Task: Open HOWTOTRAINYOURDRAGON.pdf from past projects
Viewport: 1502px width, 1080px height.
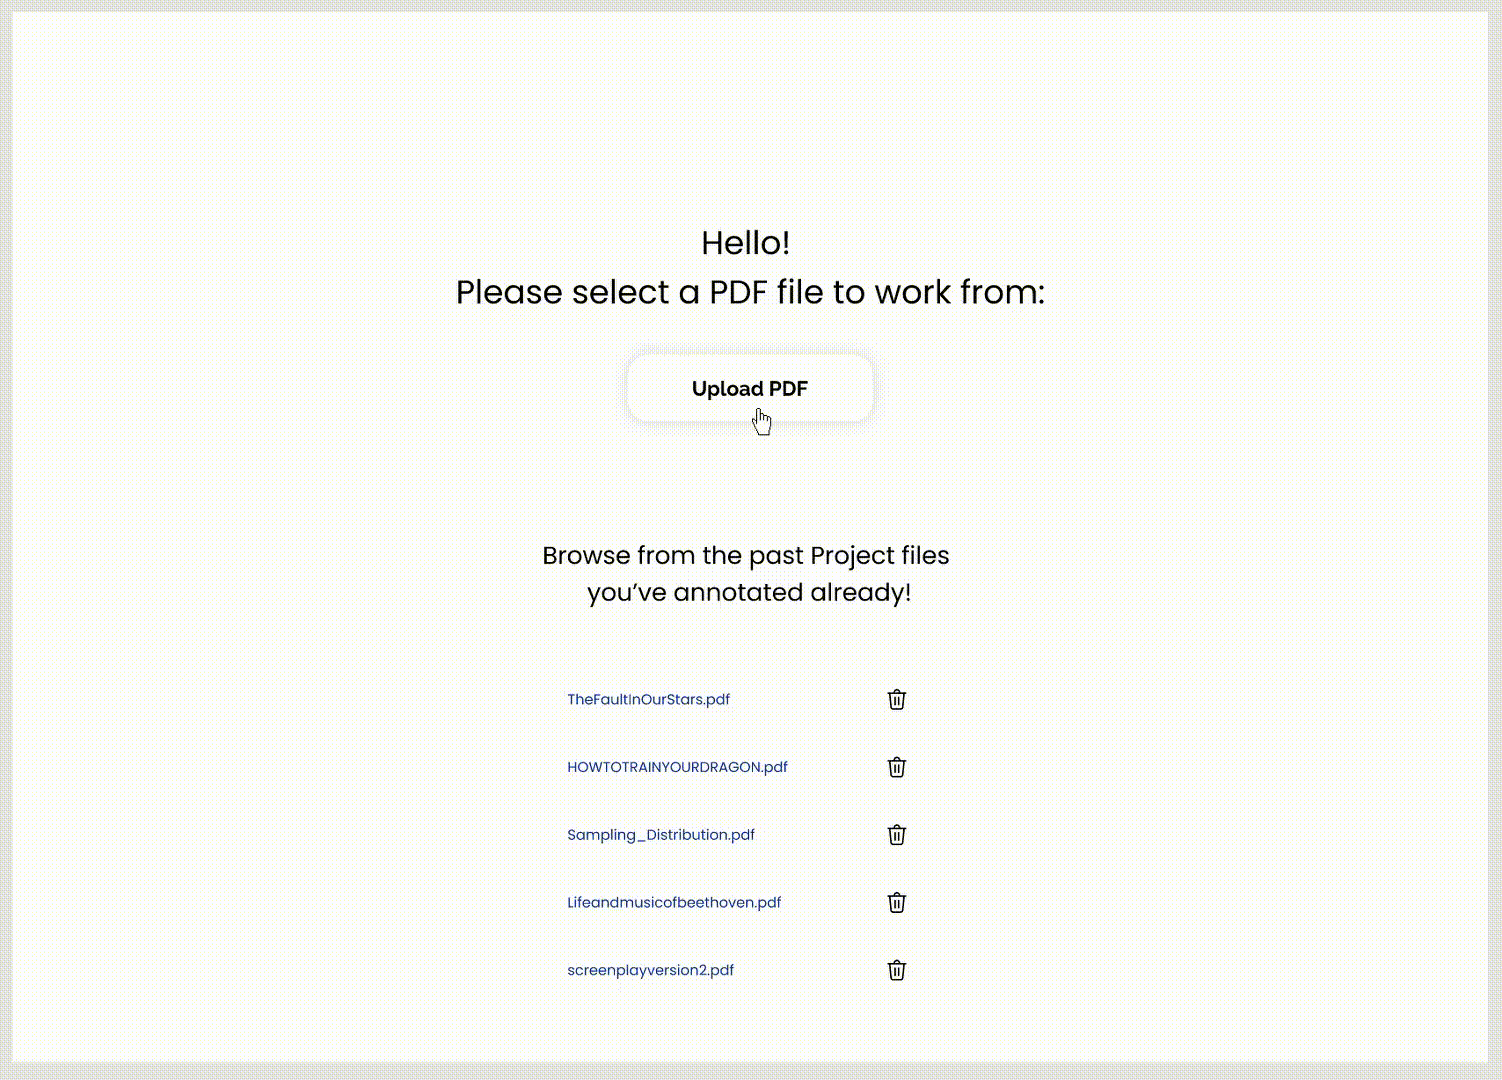Action: [x=677, y=767]
